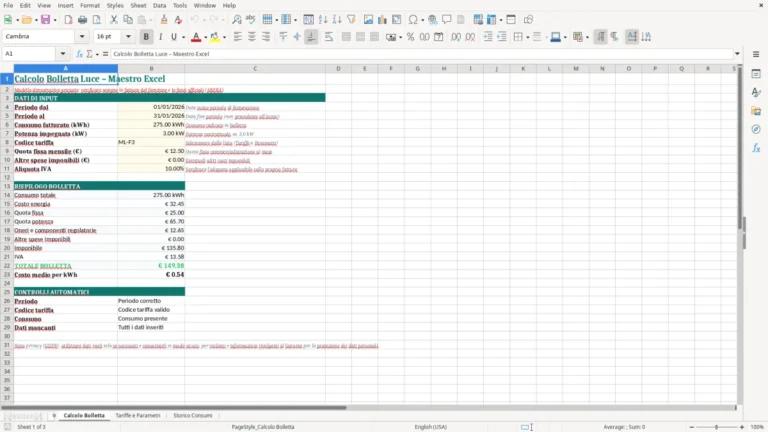Open Find and Replace
Image resolution: width=768 pixels, height=432 pixels.
point(237,20)
